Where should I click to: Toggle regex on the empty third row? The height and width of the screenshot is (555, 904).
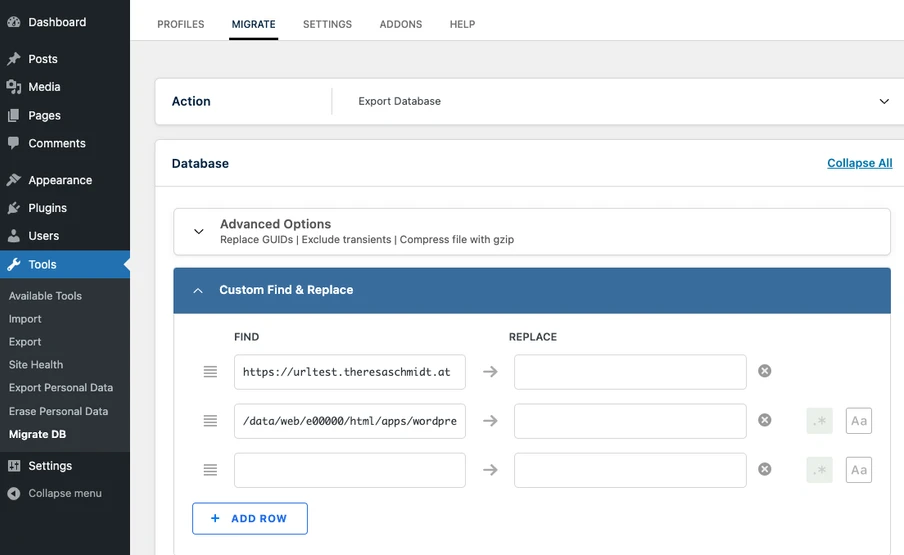pos(819,470)
